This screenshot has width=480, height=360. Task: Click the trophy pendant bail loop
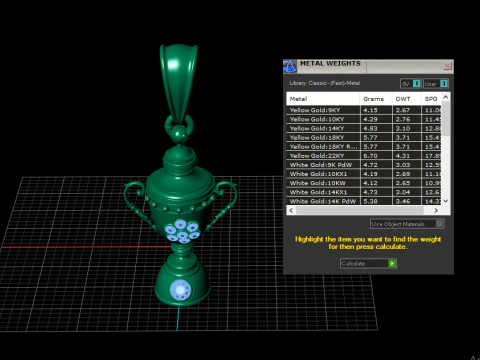click(179, 83)
